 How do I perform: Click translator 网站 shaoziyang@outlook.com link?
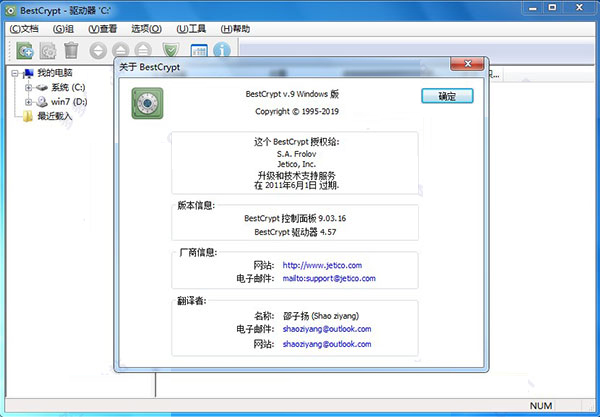[x=327, y=344]
